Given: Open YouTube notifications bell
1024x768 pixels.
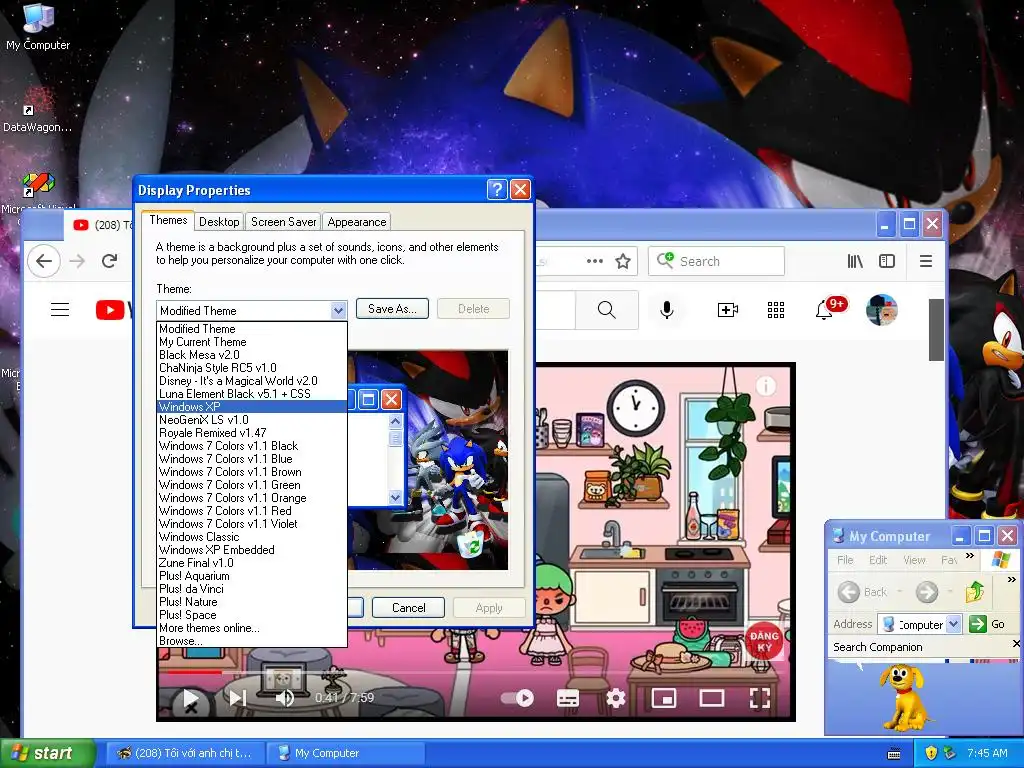Looking at the screenshot, I should [x=825, y=310].
